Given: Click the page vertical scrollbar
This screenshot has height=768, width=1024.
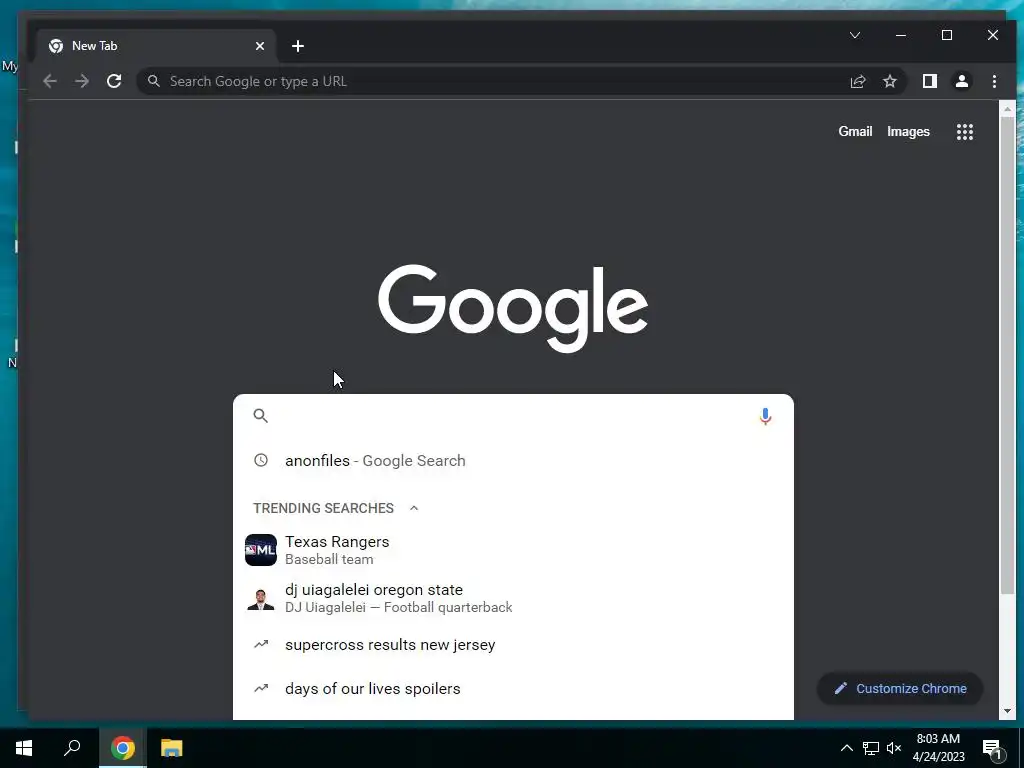Looking at the screenshot, I should (x=1007, y=356).
